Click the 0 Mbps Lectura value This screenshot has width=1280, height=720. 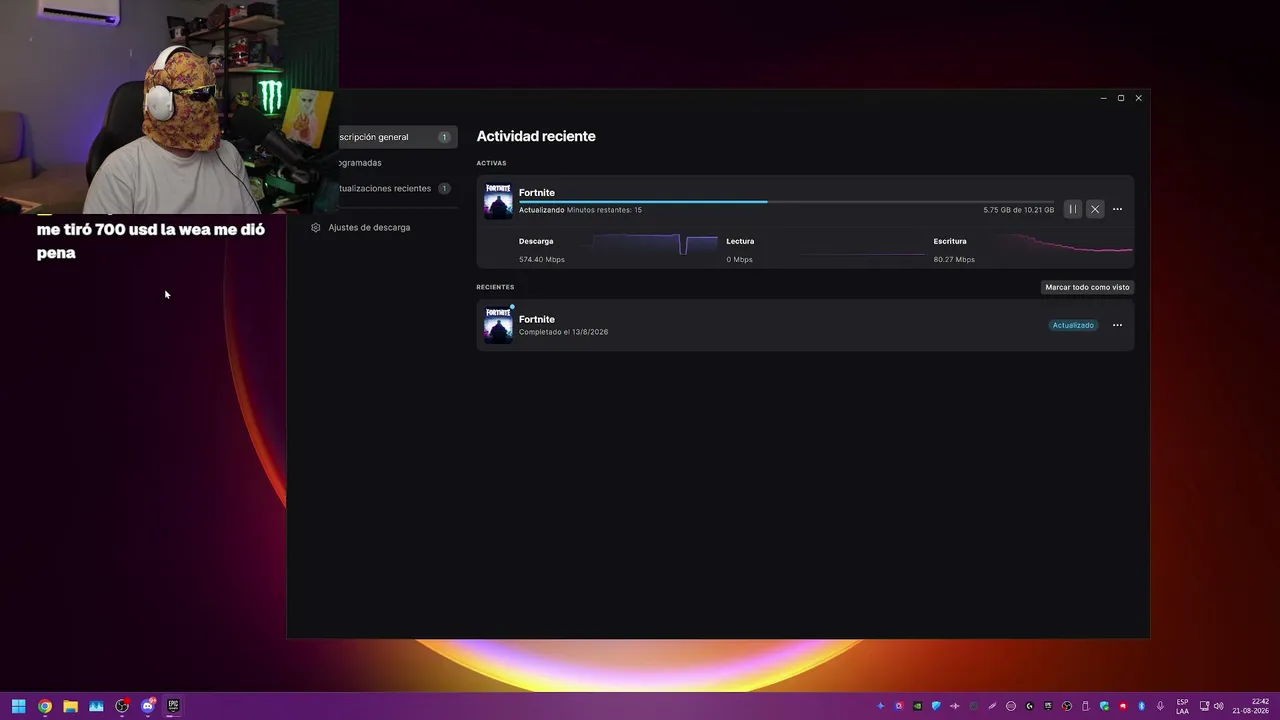pyautogui.click(x=739, y=259)
